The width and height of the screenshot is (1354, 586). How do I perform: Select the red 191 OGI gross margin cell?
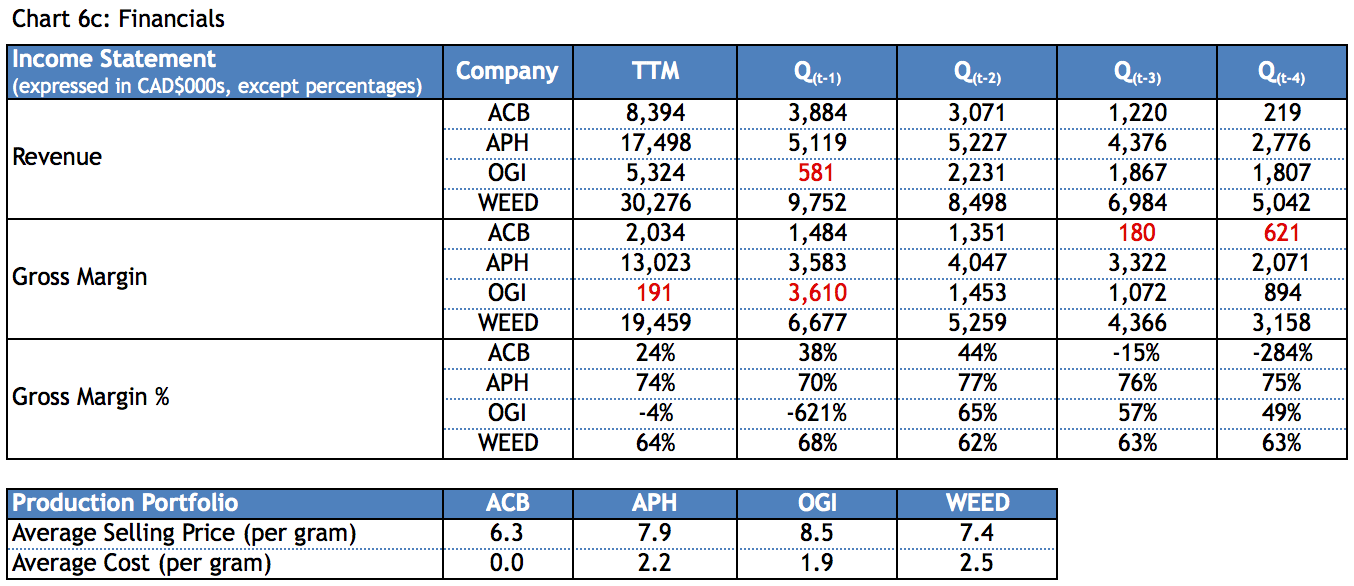point(656,293)
